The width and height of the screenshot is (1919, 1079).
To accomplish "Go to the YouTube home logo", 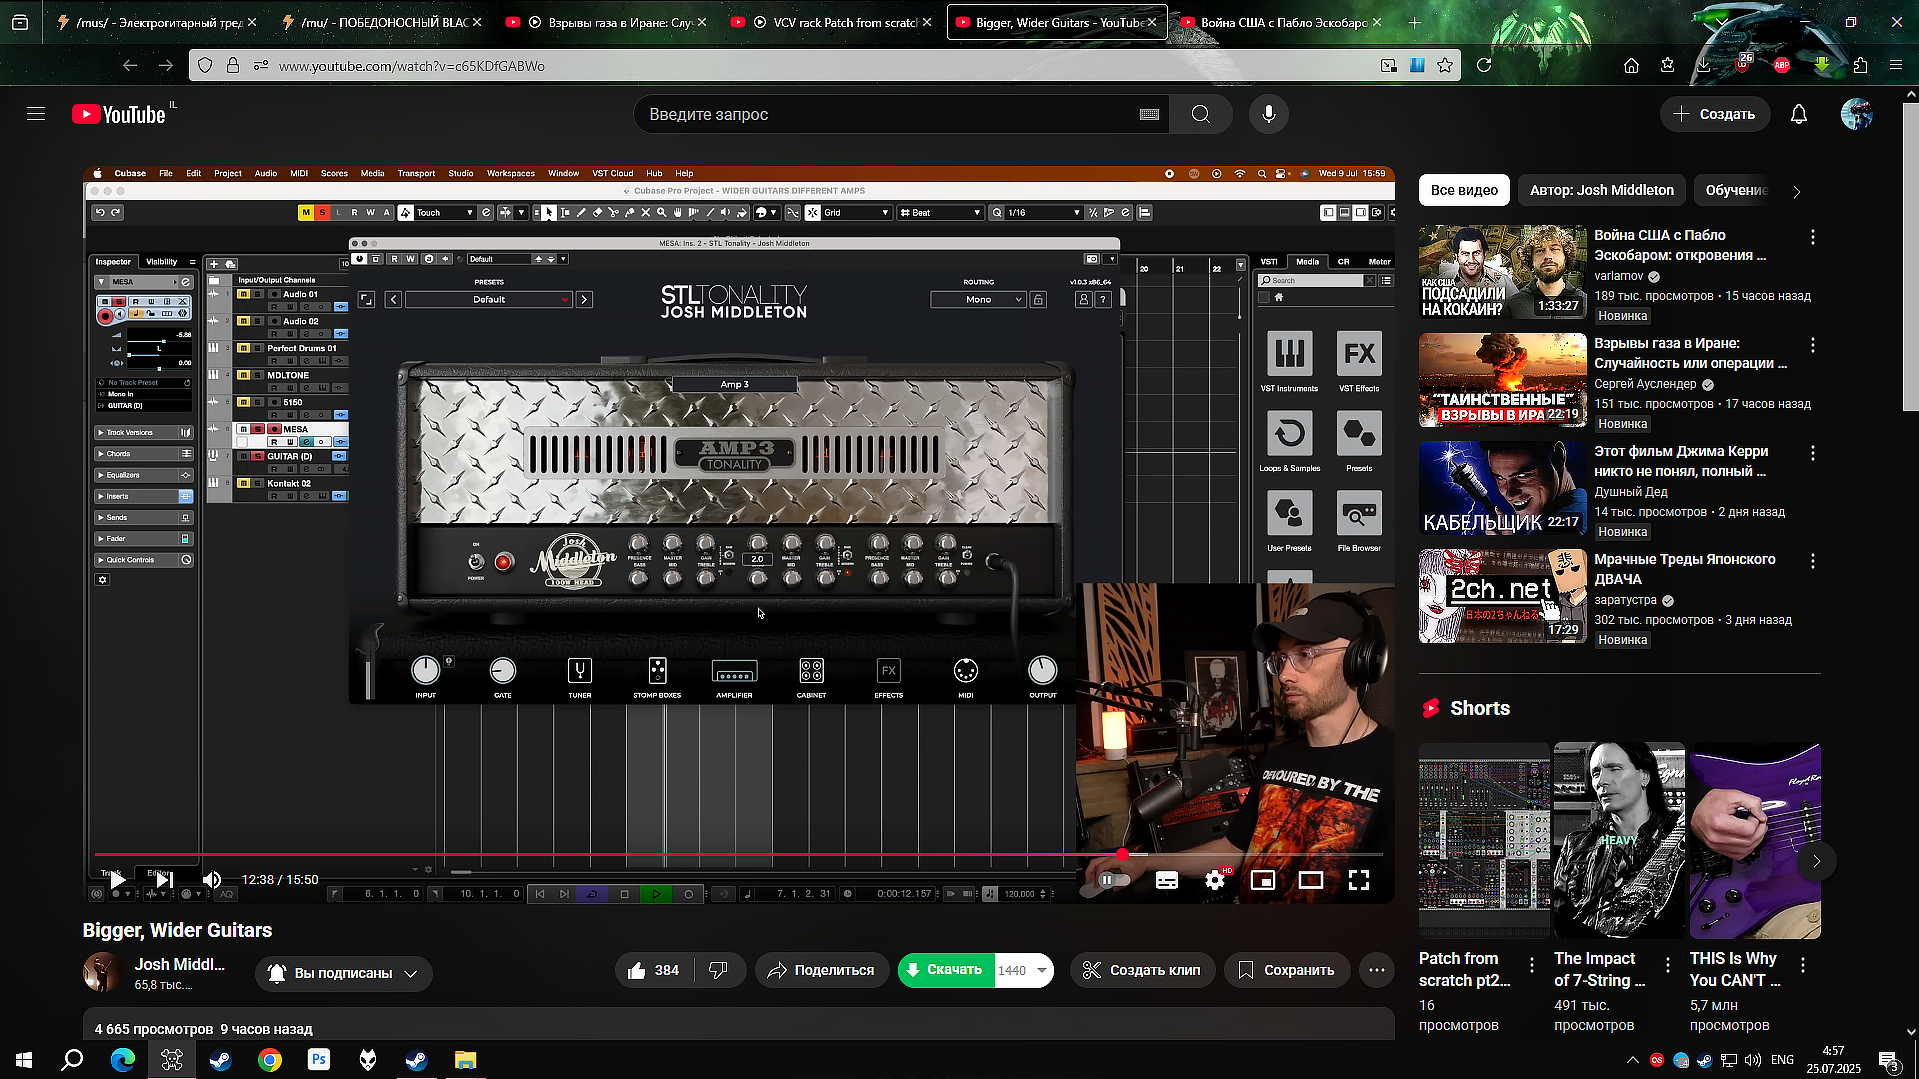I will (118, 114).
